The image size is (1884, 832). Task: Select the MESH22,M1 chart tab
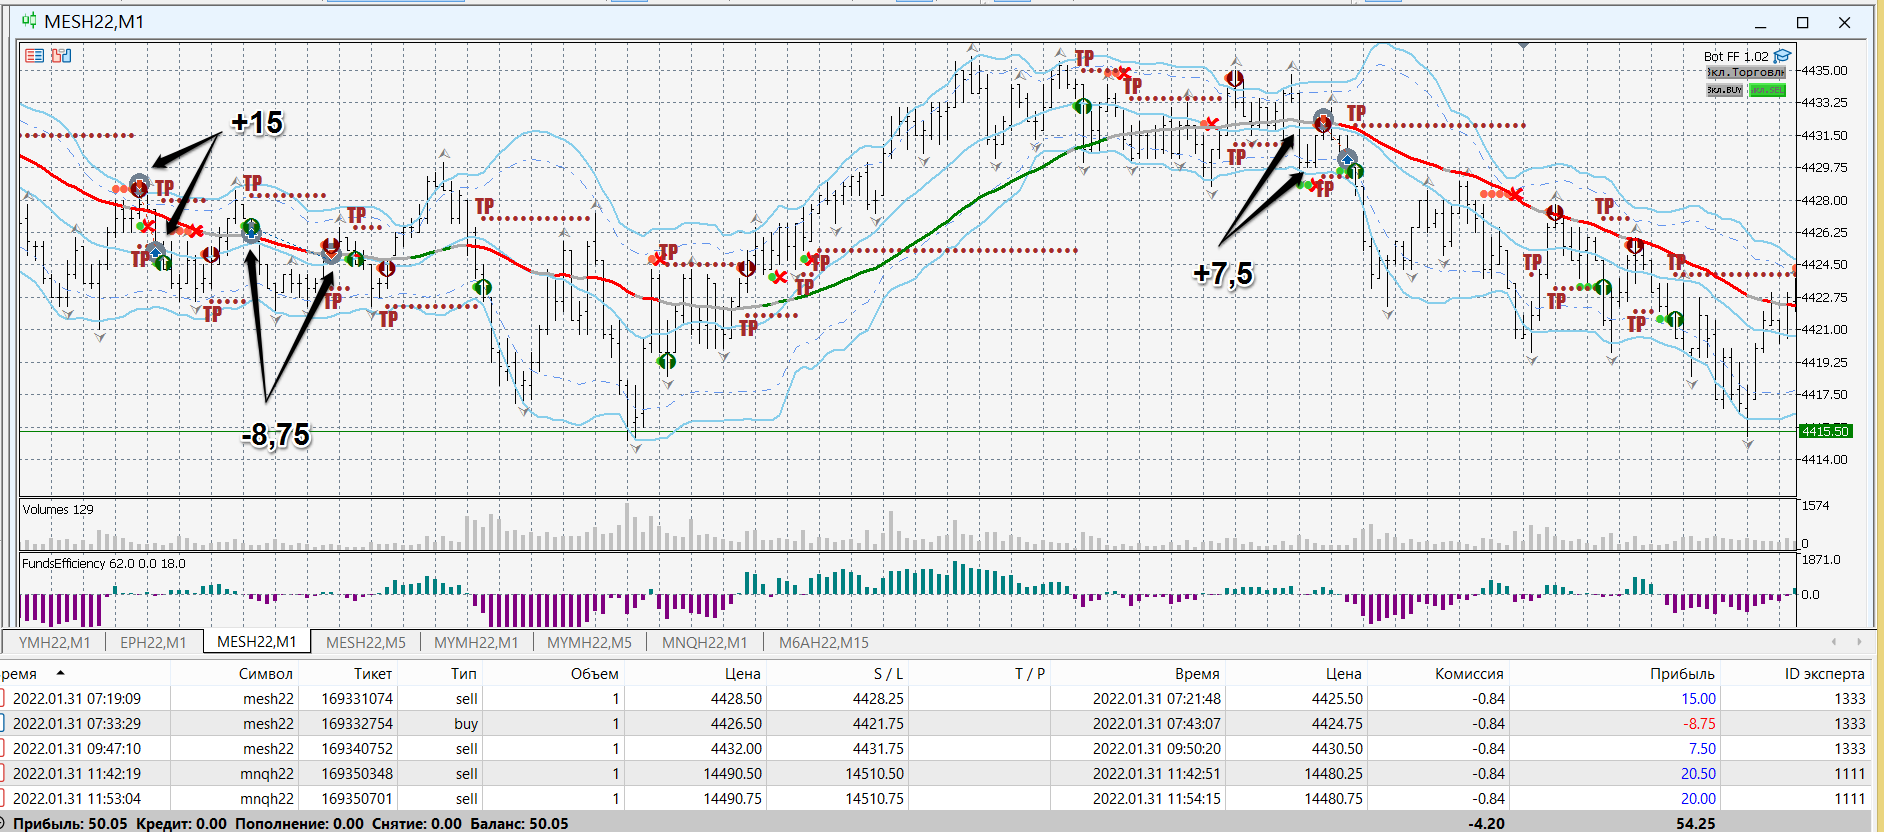coord(256,642)
